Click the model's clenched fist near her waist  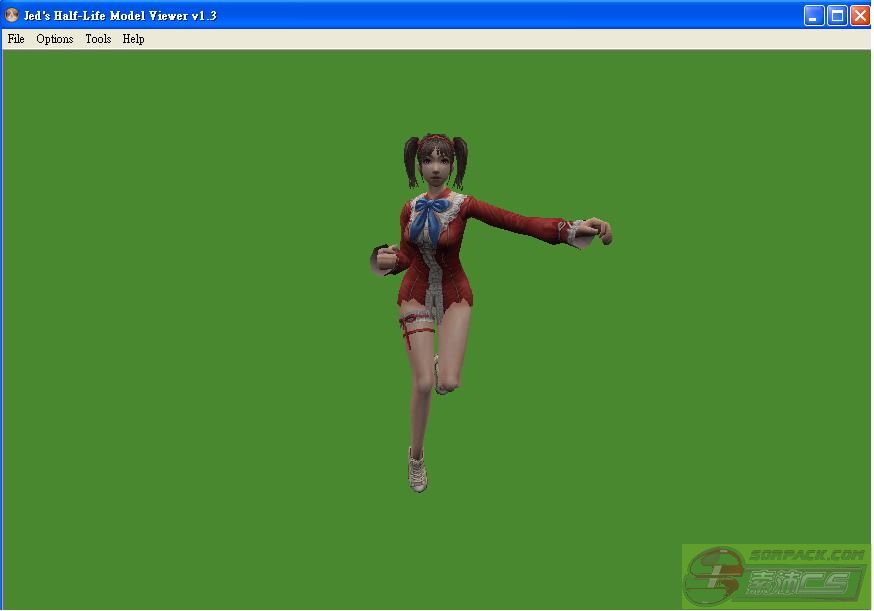381,260
